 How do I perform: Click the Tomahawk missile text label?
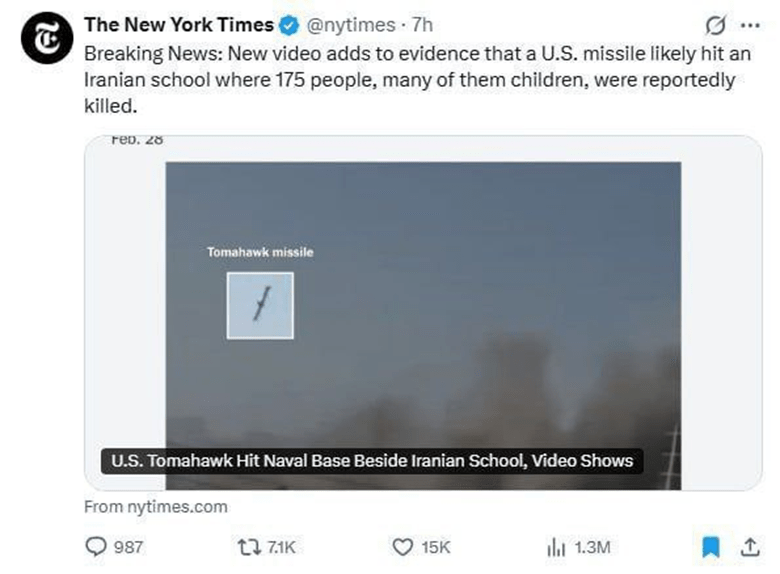pyautogui.click(x=260, y=252)
